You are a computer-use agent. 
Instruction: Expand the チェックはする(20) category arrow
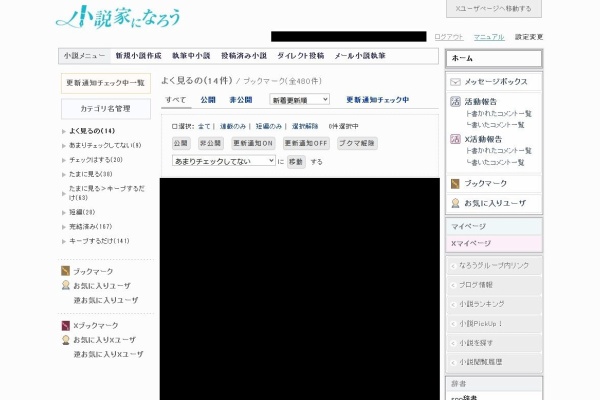click(x=64, y=160)
